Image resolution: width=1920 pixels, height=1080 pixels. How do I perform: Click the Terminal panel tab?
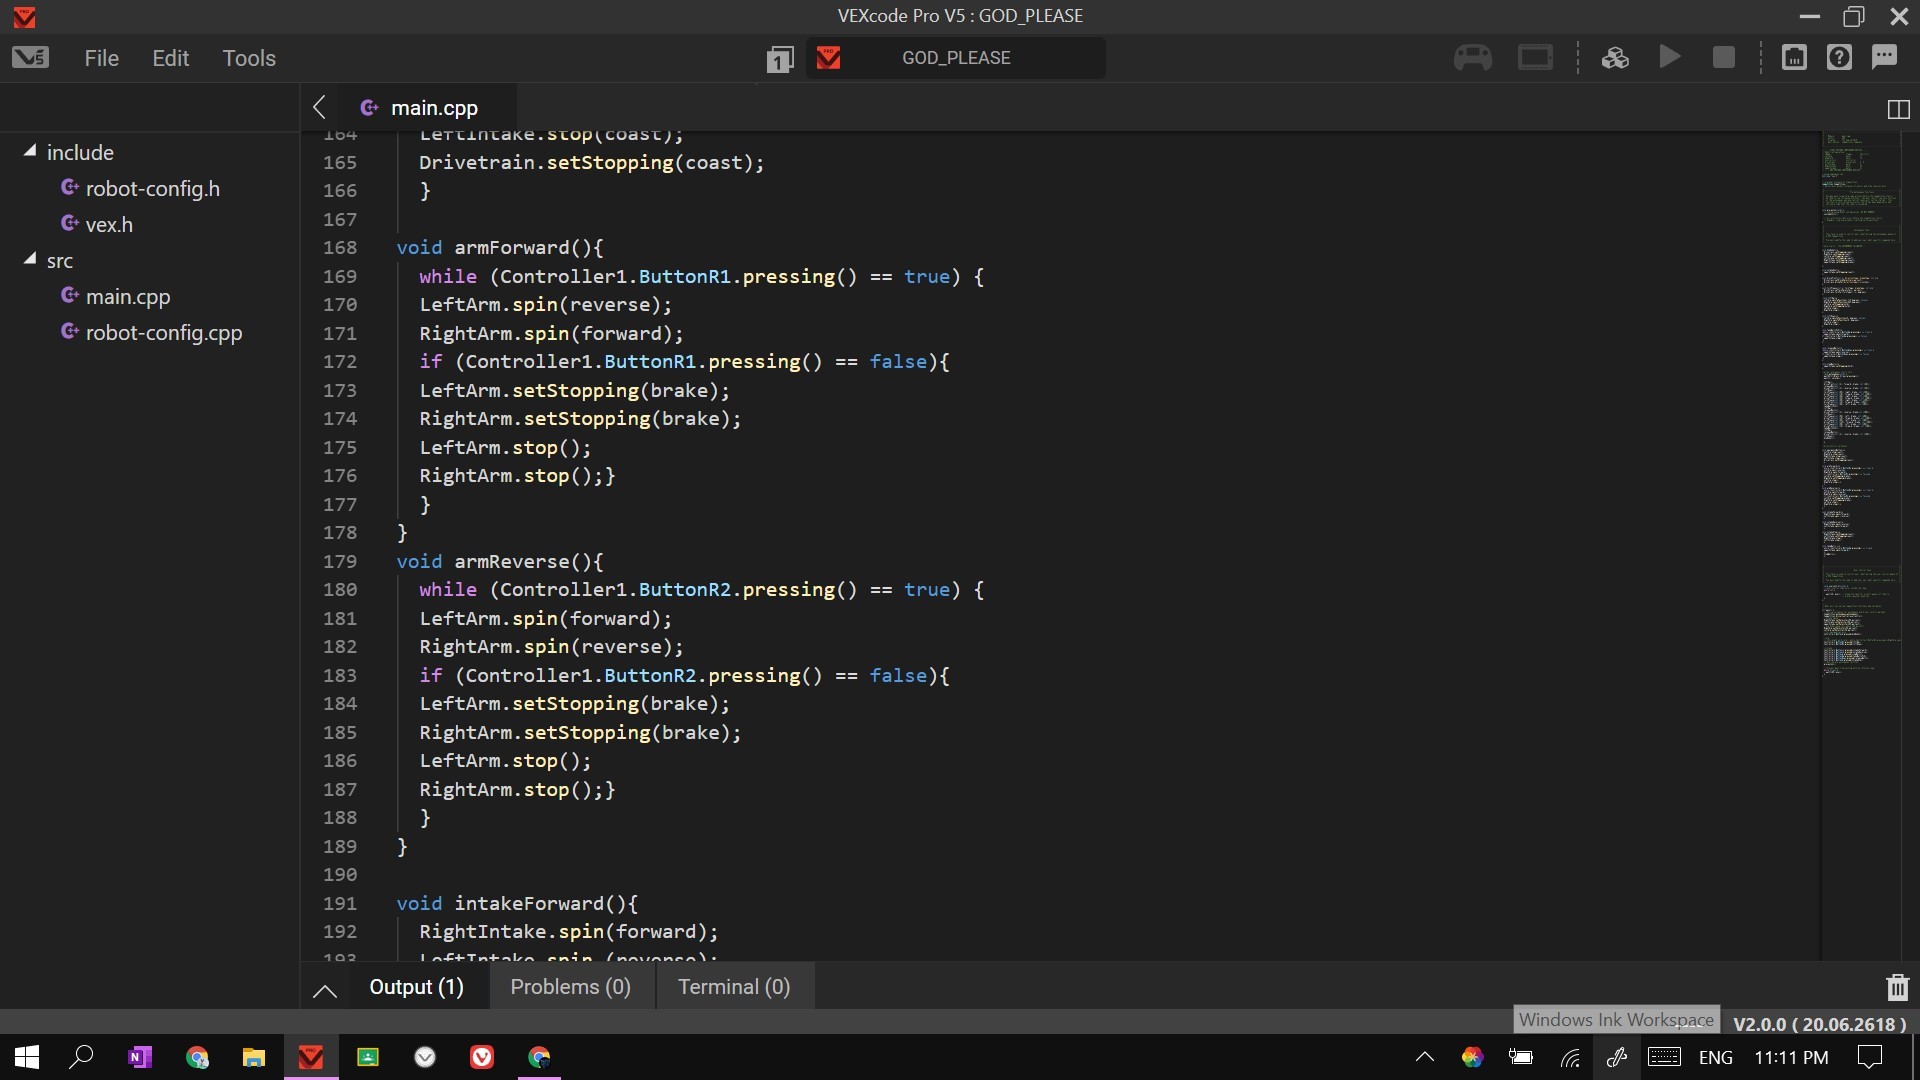pos(733,986)
